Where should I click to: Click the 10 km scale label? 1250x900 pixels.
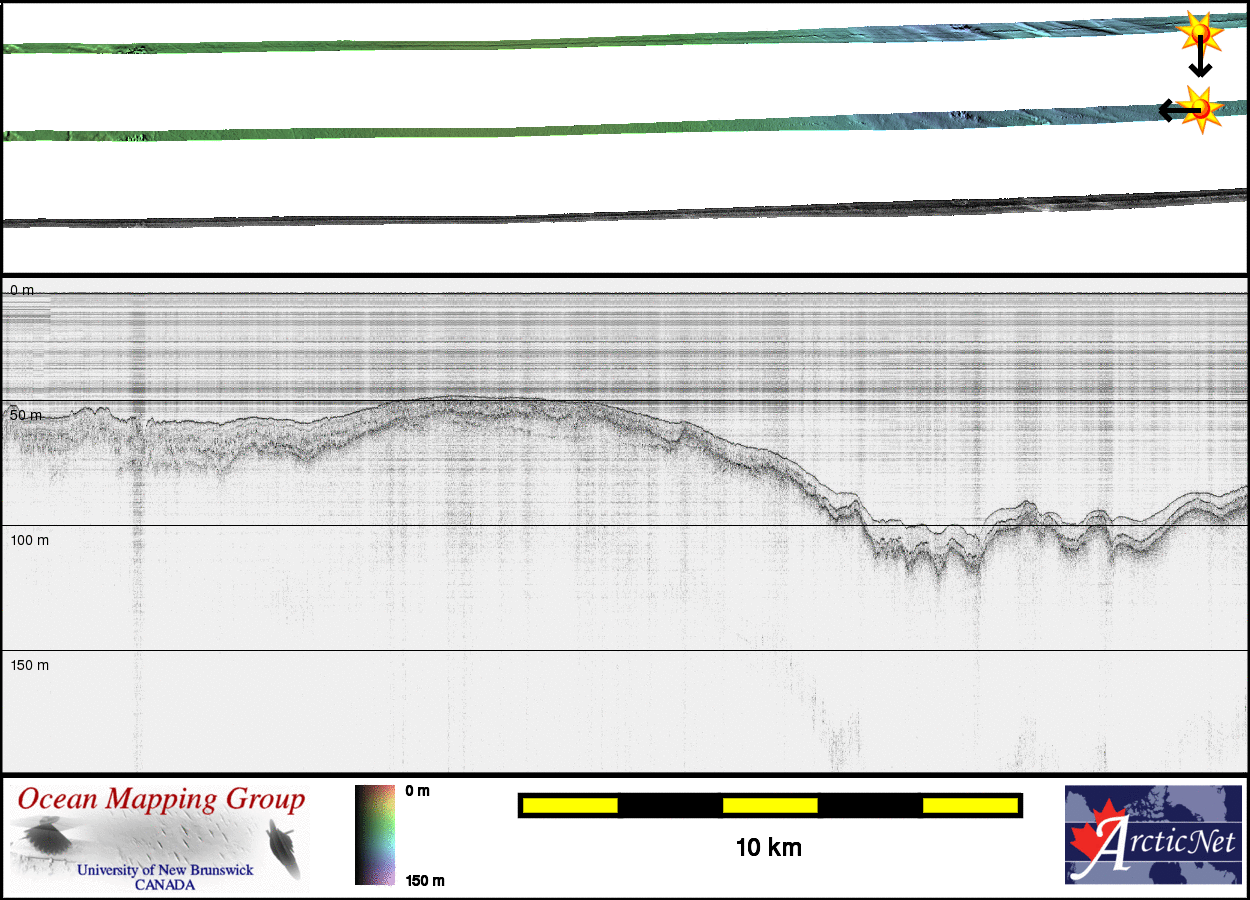(768, 848)
